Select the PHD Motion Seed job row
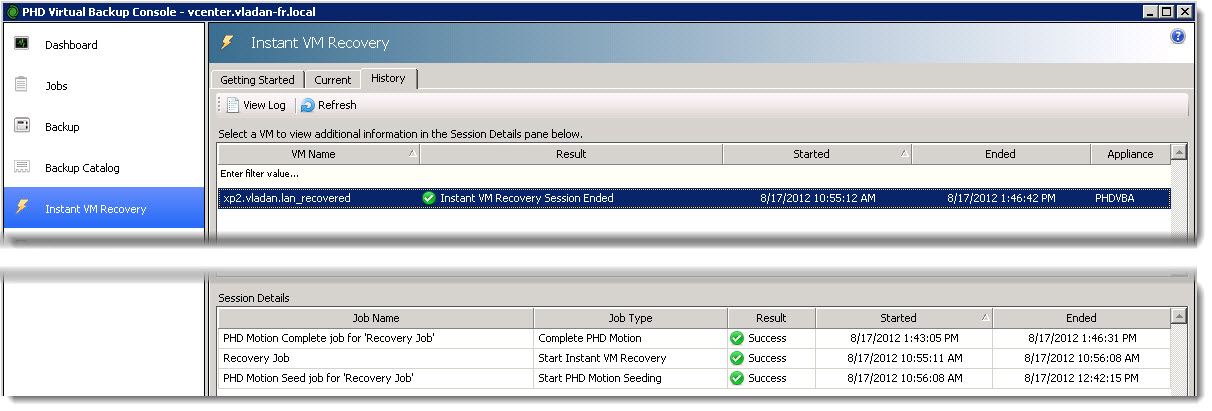1212x411 pixels. [x=694, y=378]
